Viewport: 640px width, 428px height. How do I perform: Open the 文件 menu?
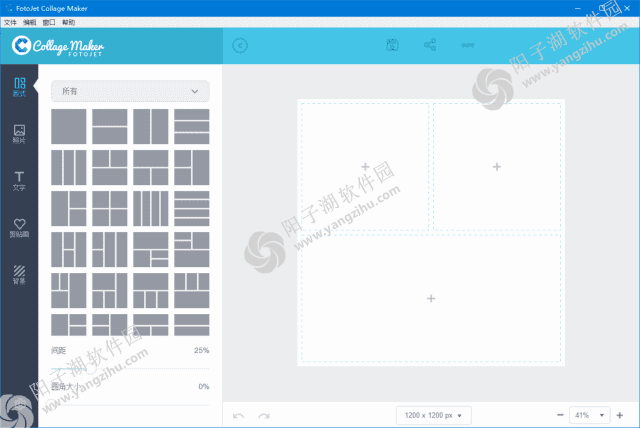[x=10, y=22]
